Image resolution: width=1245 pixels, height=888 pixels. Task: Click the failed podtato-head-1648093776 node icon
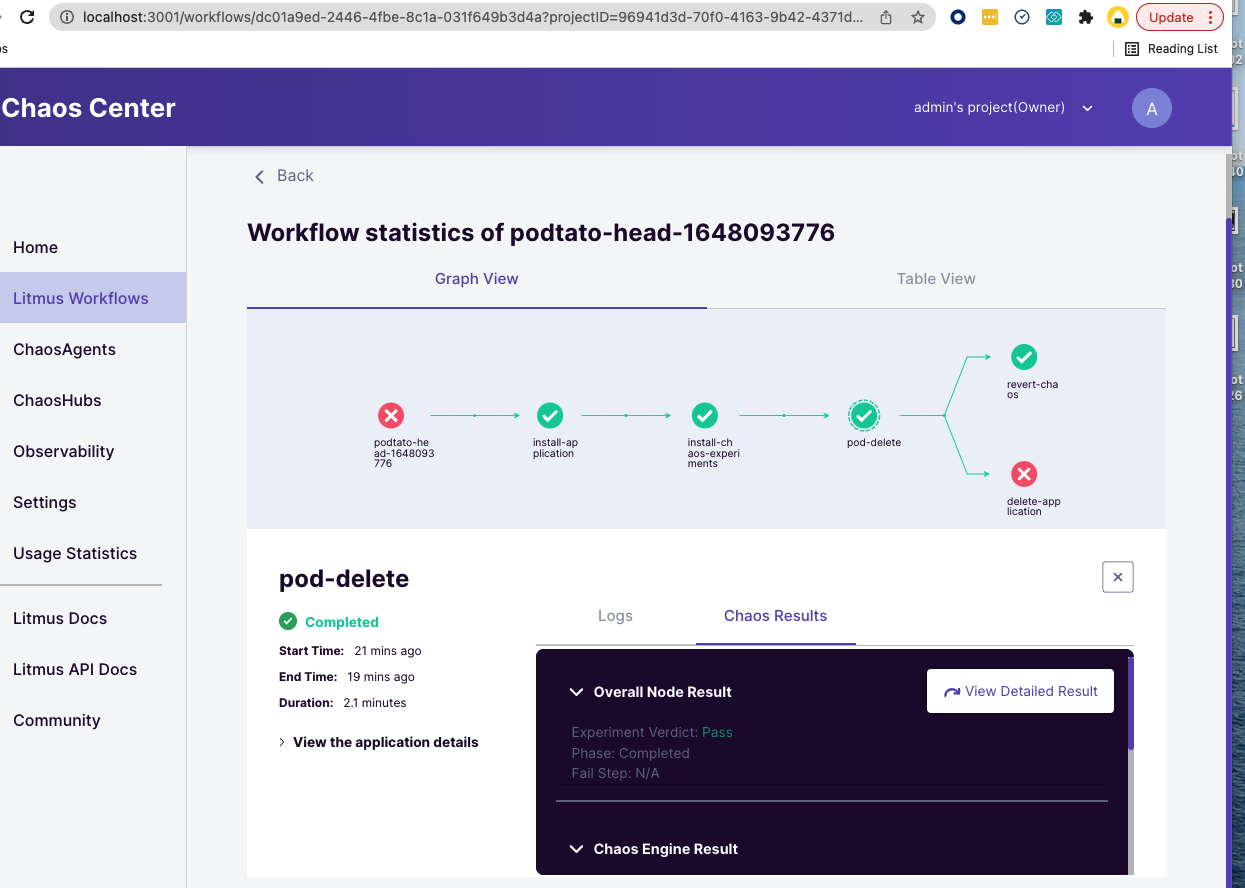(391, 415)
